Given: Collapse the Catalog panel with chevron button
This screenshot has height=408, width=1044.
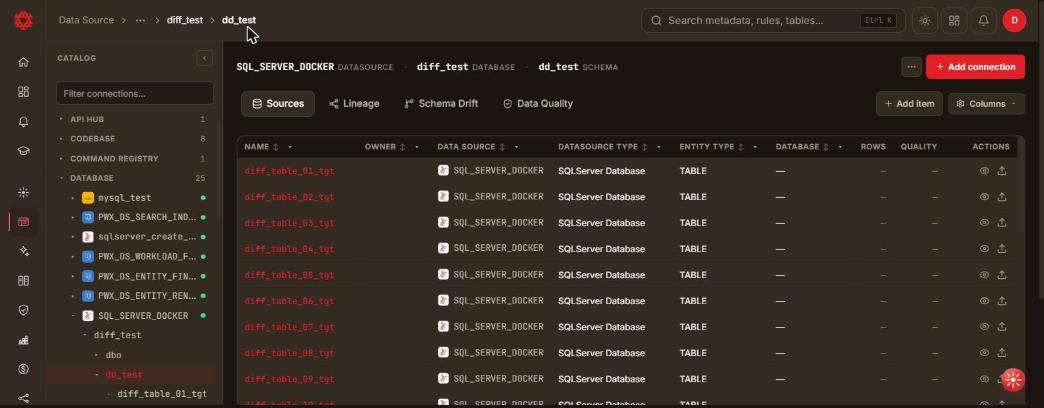Looking at the screenshot, I should coord(204,58).
